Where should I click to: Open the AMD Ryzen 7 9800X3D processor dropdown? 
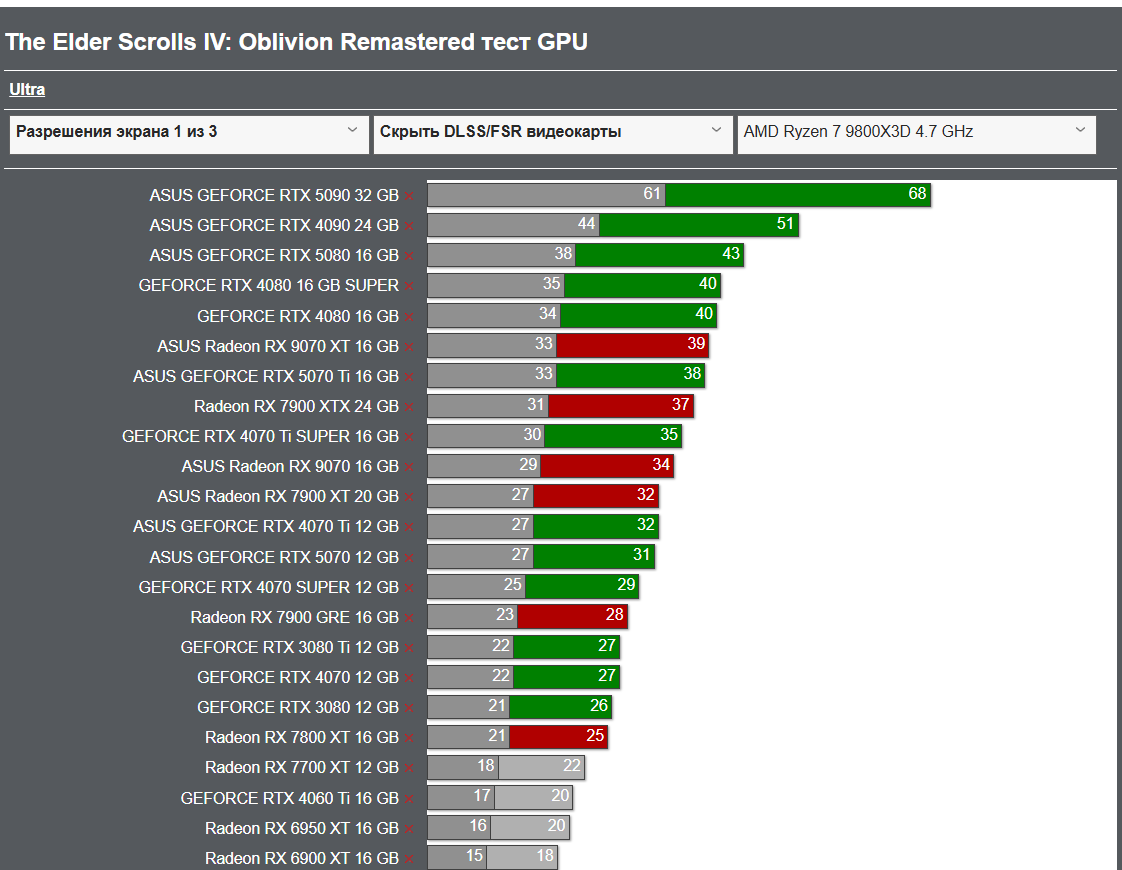tap(917, 135)
